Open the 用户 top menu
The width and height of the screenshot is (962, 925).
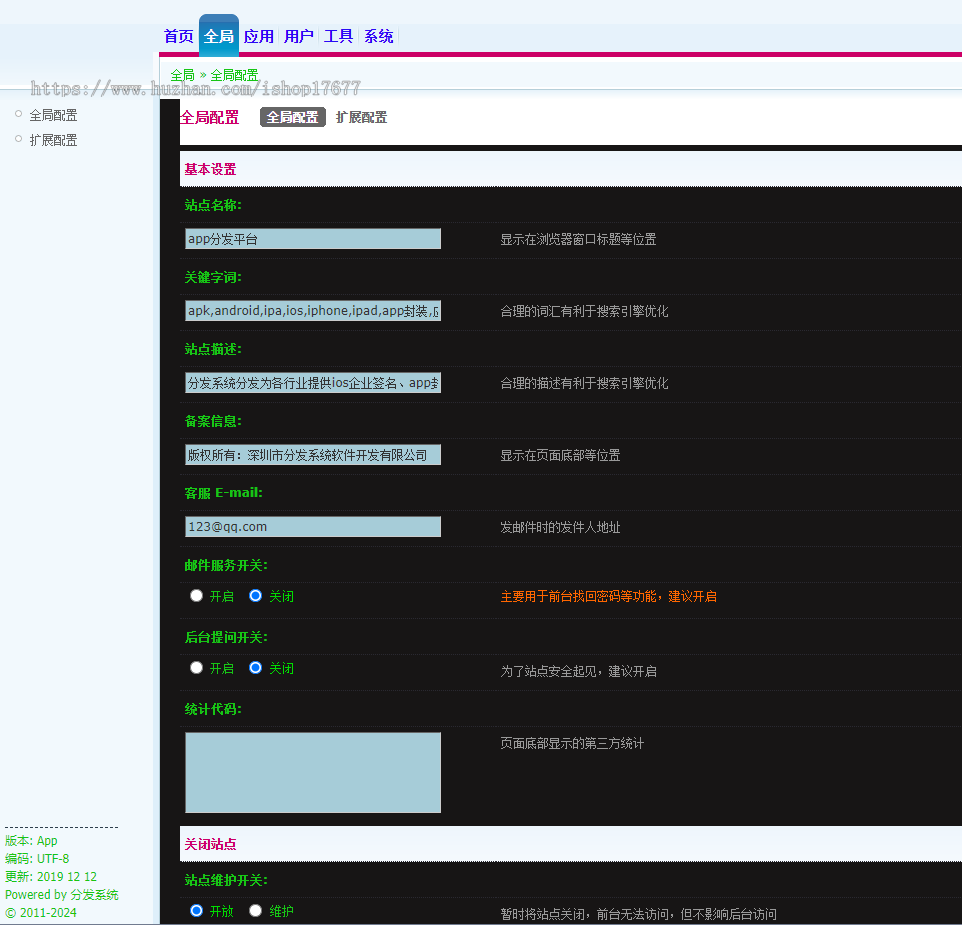click(x=299, y=36)
